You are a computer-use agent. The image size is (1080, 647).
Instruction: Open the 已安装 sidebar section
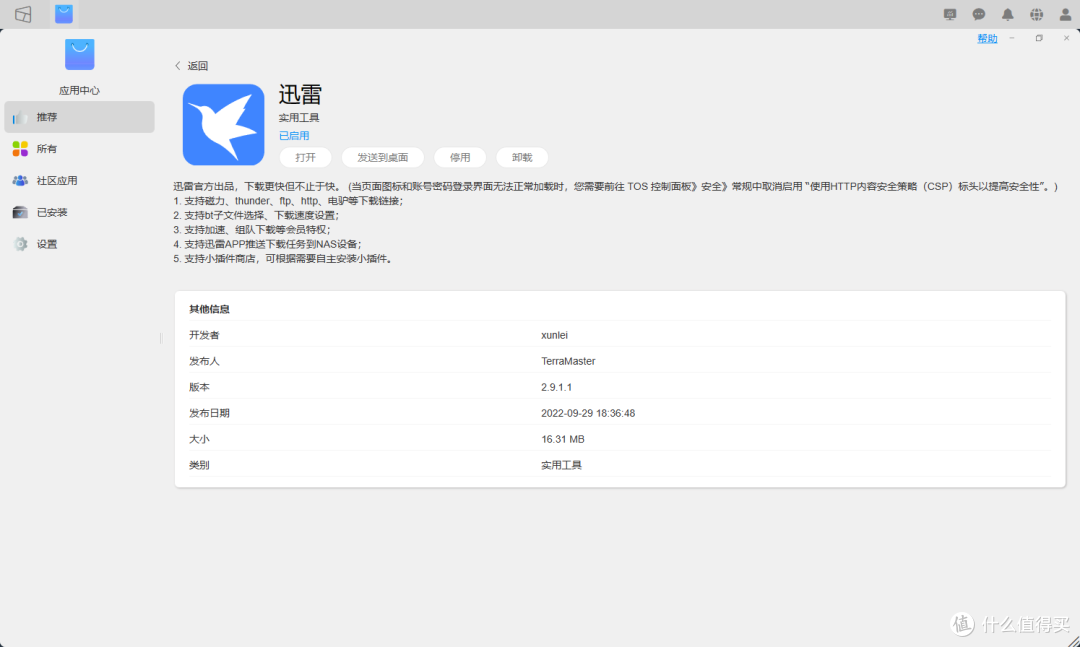(x=79, y=212)
